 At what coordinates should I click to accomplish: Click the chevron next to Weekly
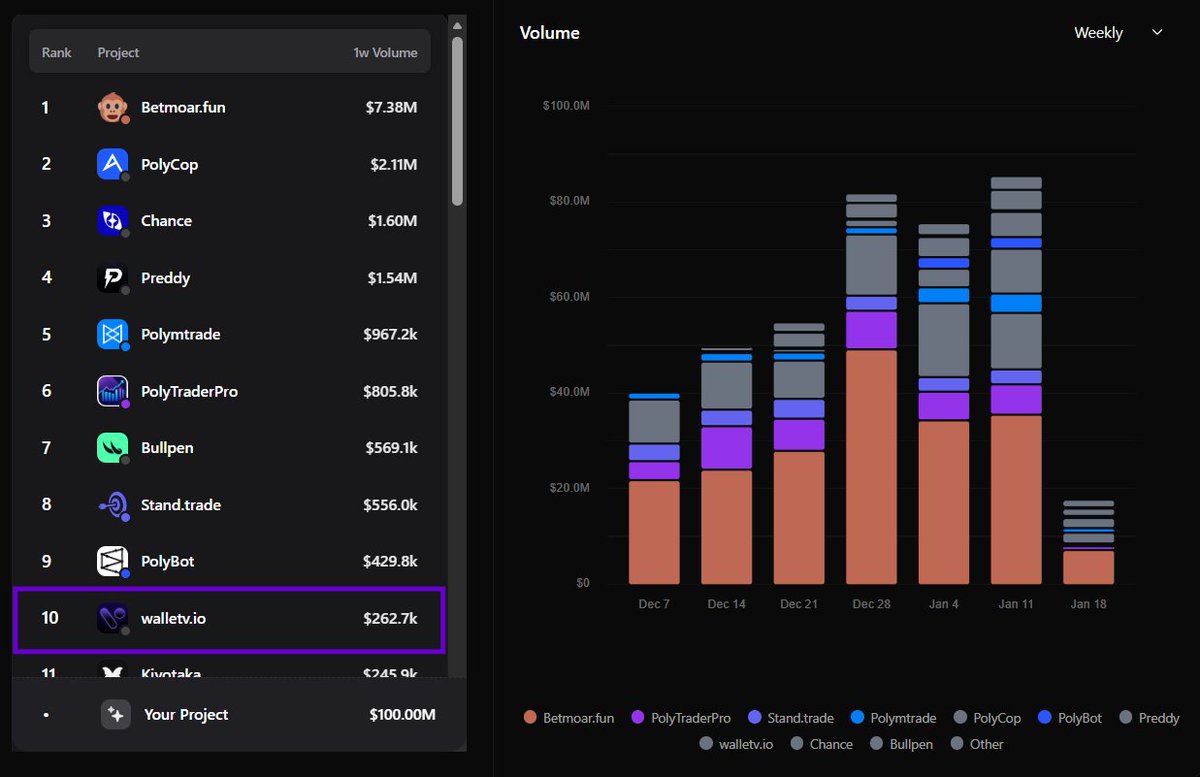(1156, 33)
